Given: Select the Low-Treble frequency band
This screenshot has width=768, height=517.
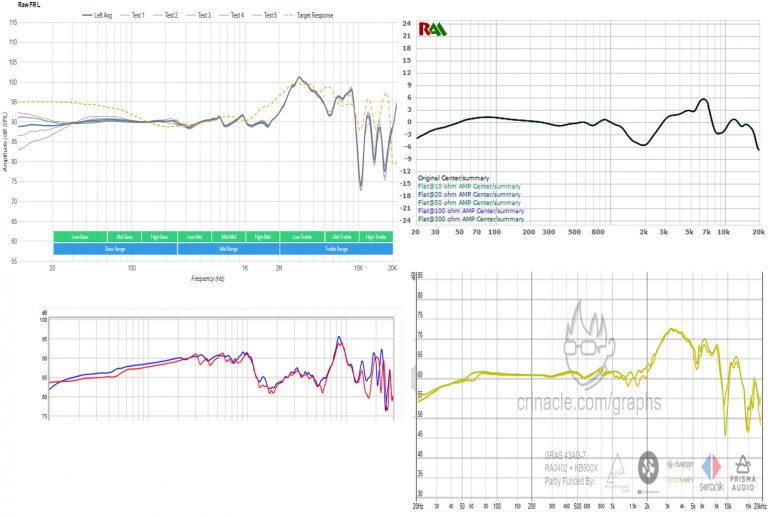Looking at the screenshot, I should coord(302,236).
